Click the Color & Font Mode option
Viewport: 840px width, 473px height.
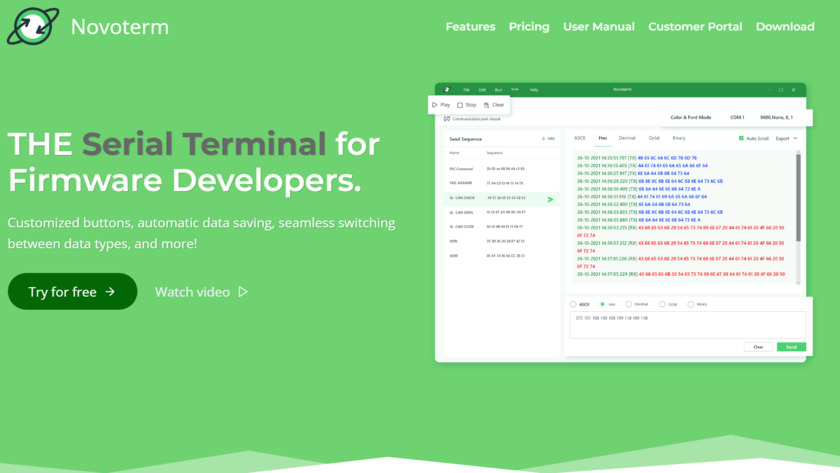pos(691,117)
